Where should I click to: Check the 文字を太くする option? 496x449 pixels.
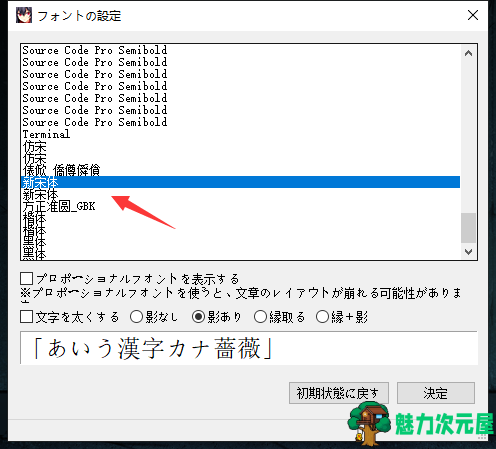pos(26,317)
